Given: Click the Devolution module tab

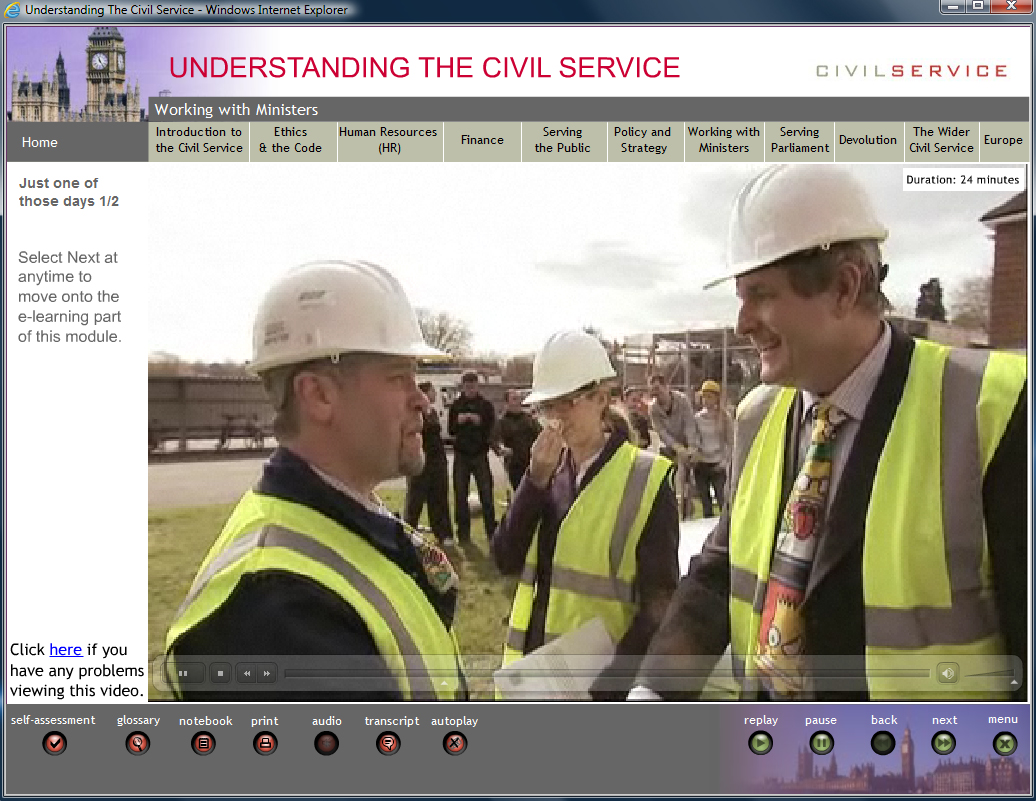Looking at the screenshot, I should [x=867, y=140].
